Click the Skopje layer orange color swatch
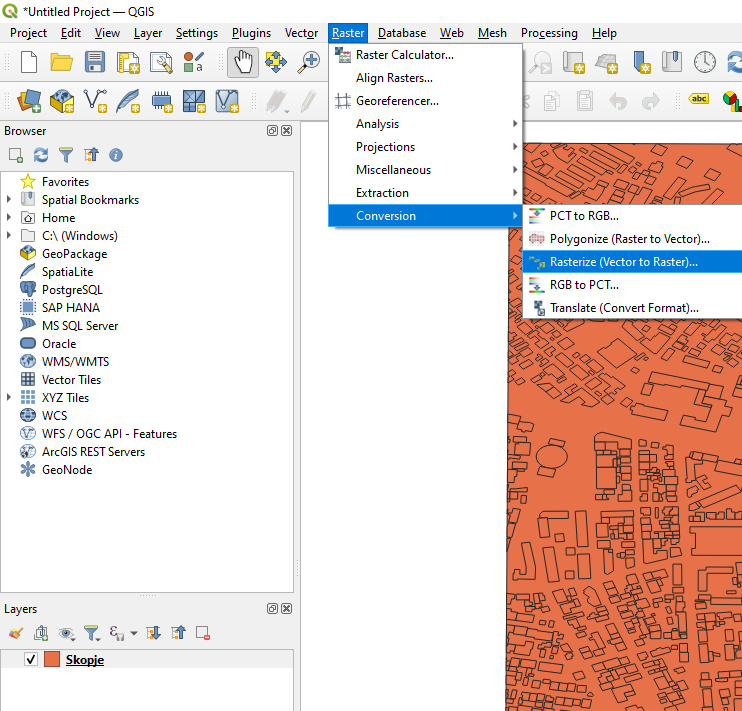 pos(52,659)
